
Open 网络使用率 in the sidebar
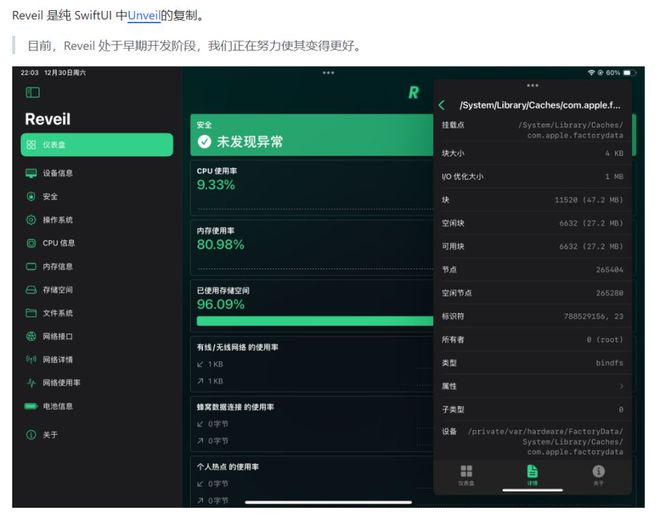click(x=60, y=383)
